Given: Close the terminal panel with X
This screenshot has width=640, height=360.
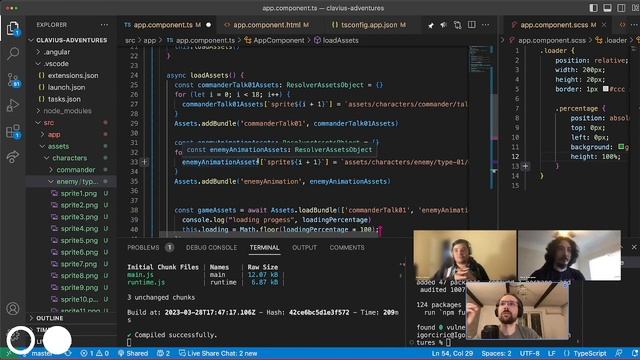Looking at the screenshot, I should click(x=634, y=247).
